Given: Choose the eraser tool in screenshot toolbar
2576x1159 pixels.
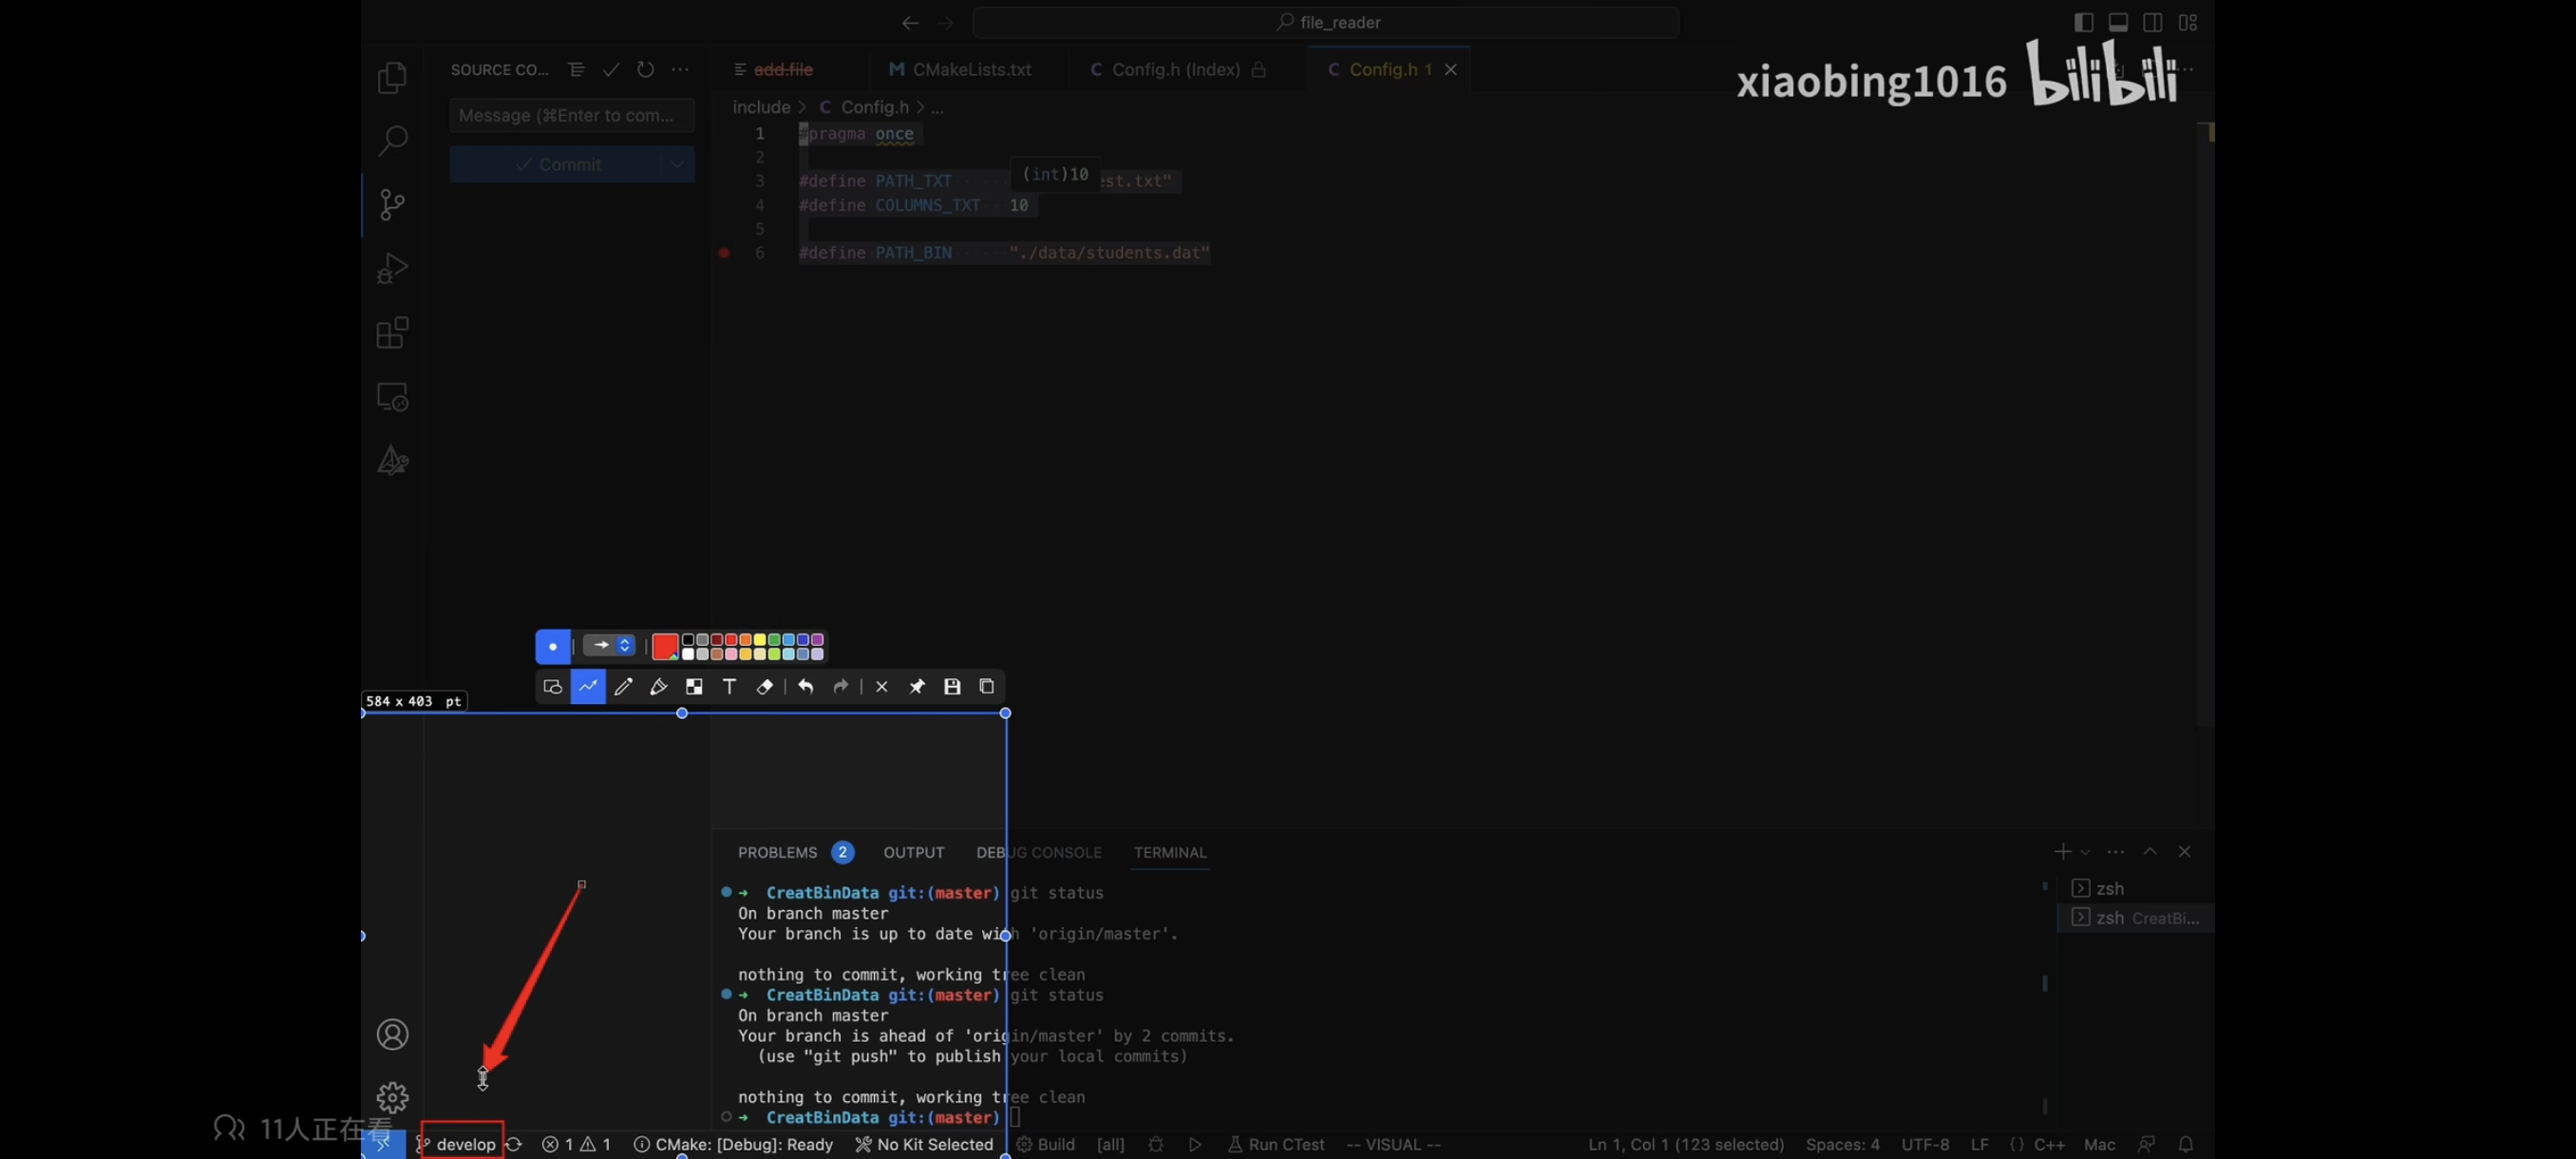Looking at the screenshot, I should pos(764,686).
